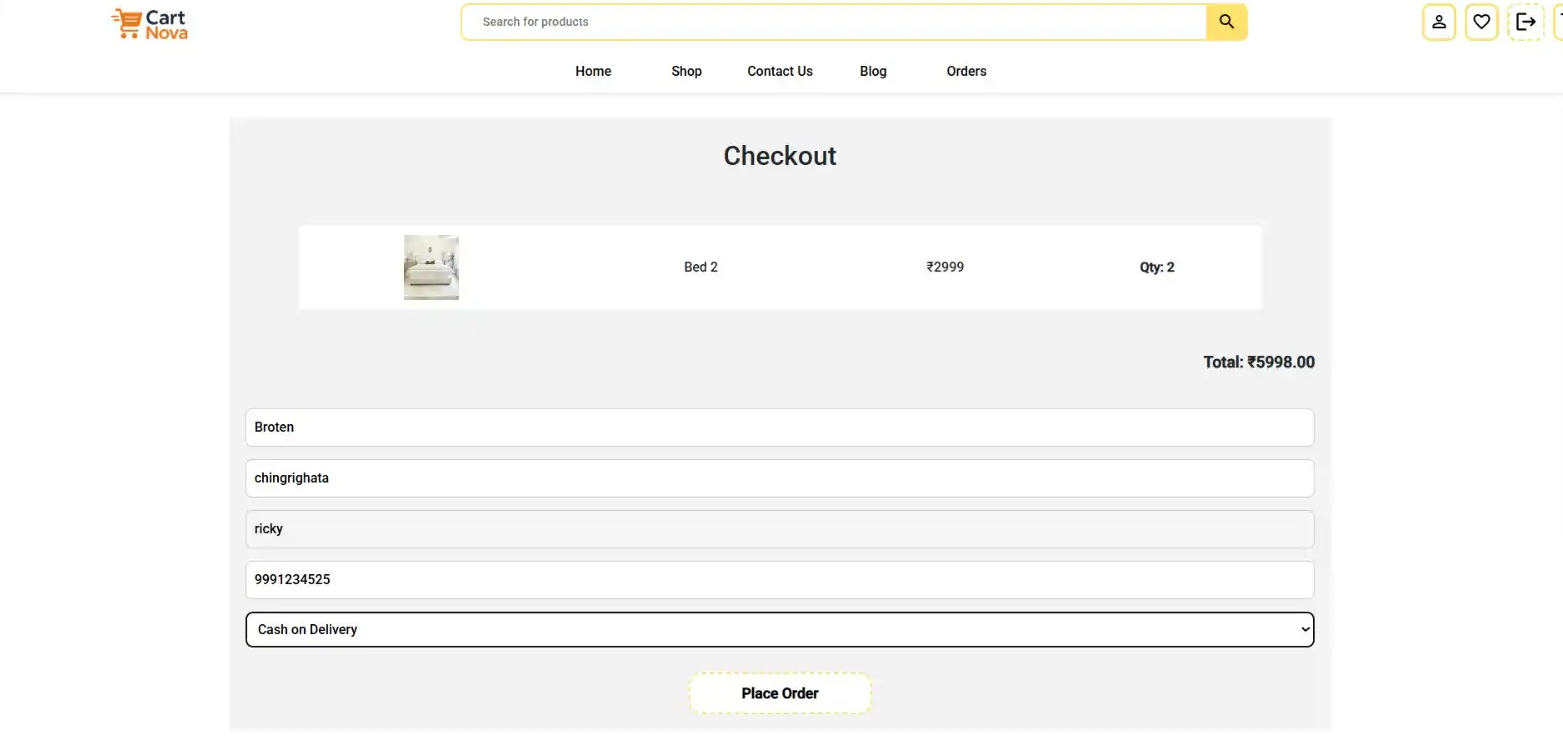Open the Blog link
The image size is (1563, 736).
(x=873, y=71)
